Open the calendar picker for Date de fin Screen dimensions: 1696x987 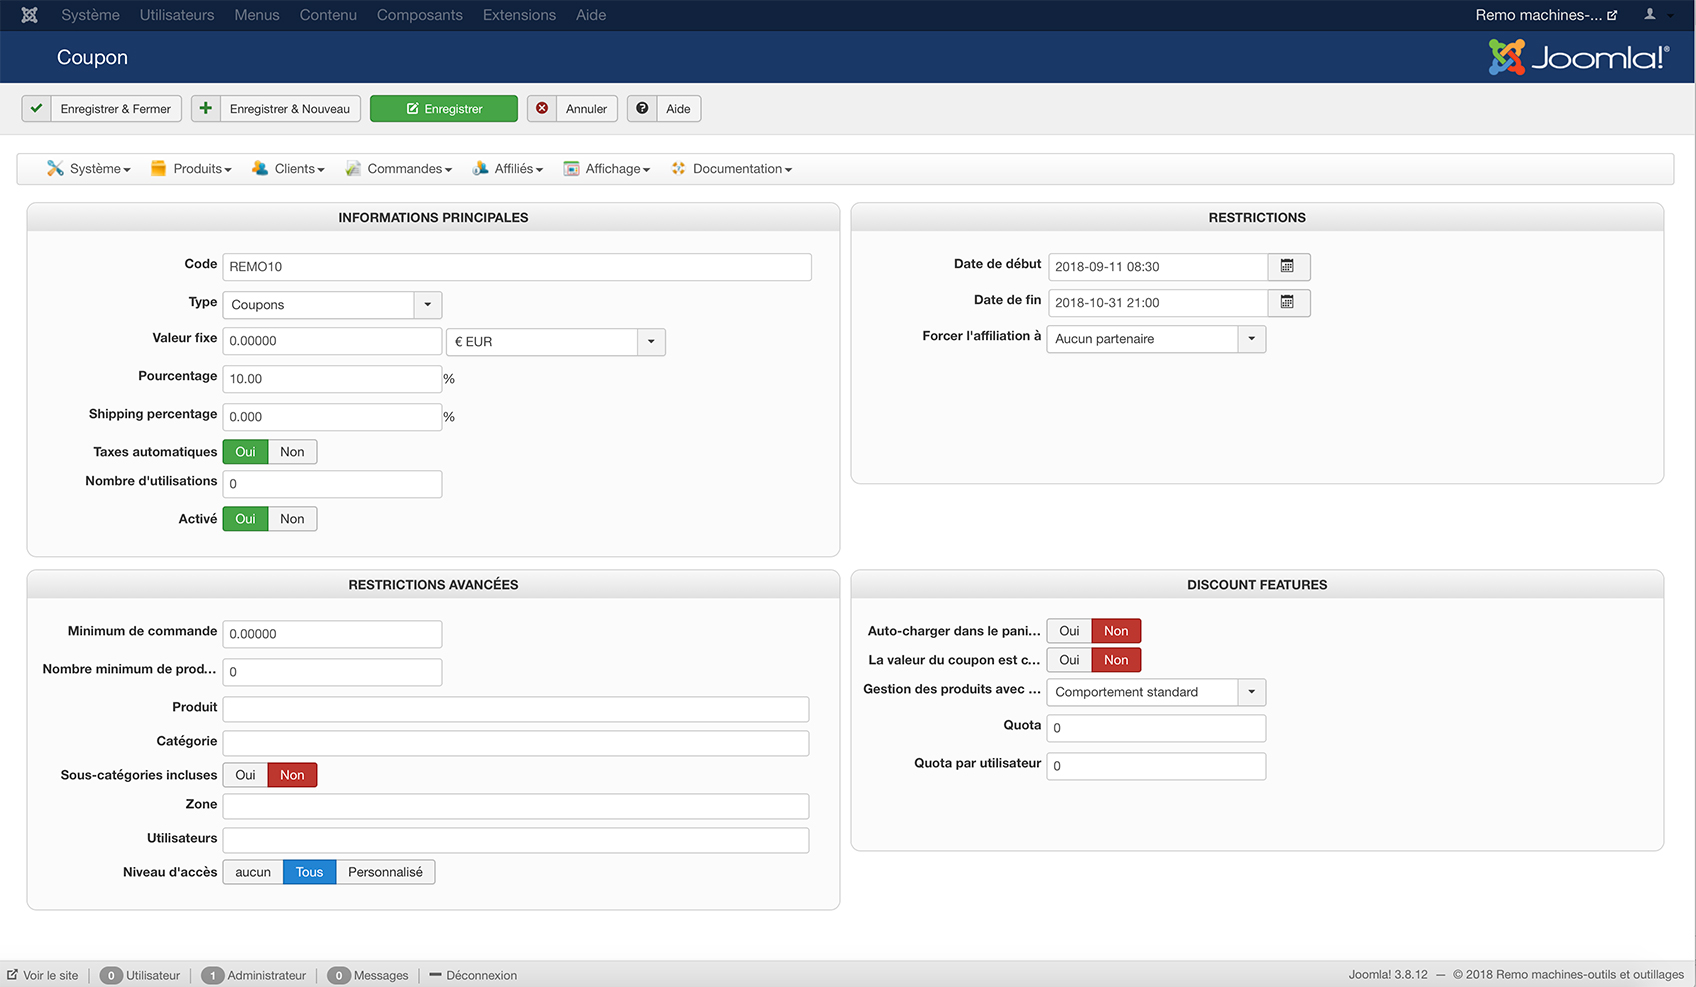(1288, 302)
